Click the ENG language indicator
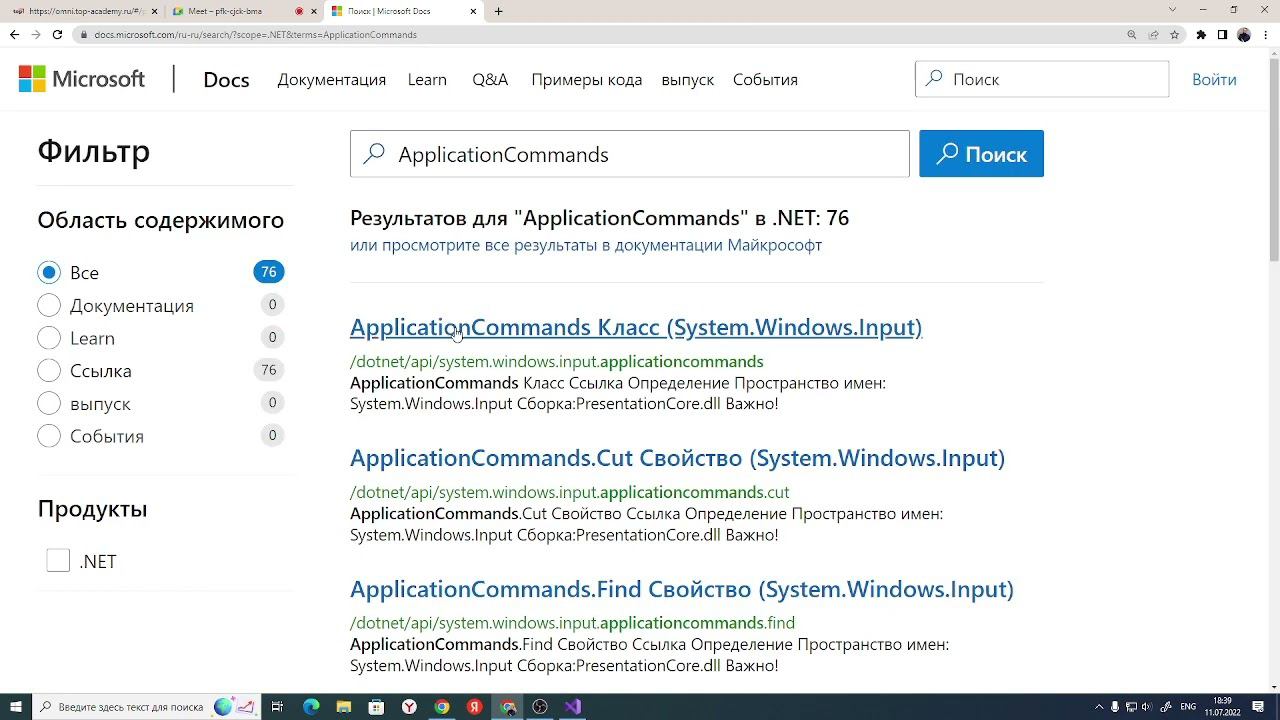The height and width of the screenshot is (720, 1280). pos(1188,707)
